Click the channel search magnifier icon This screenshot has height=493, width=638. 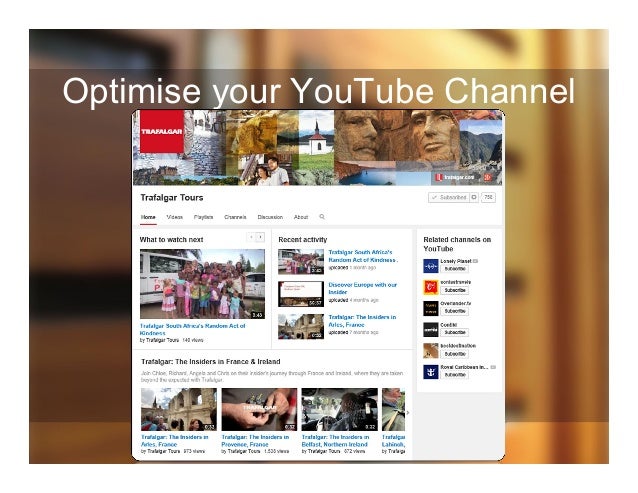point(322,217)
